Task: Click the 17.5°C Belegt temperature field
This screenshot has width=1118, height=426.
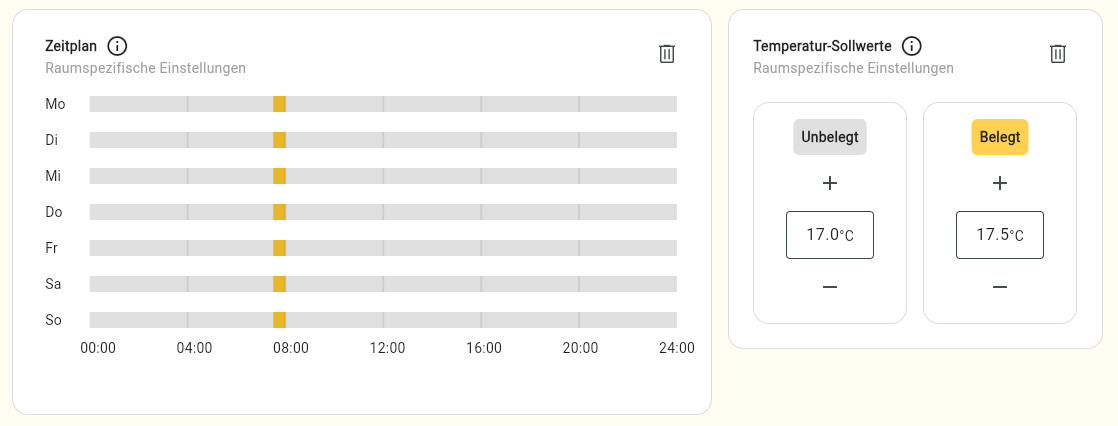Action: (1000, 235)
